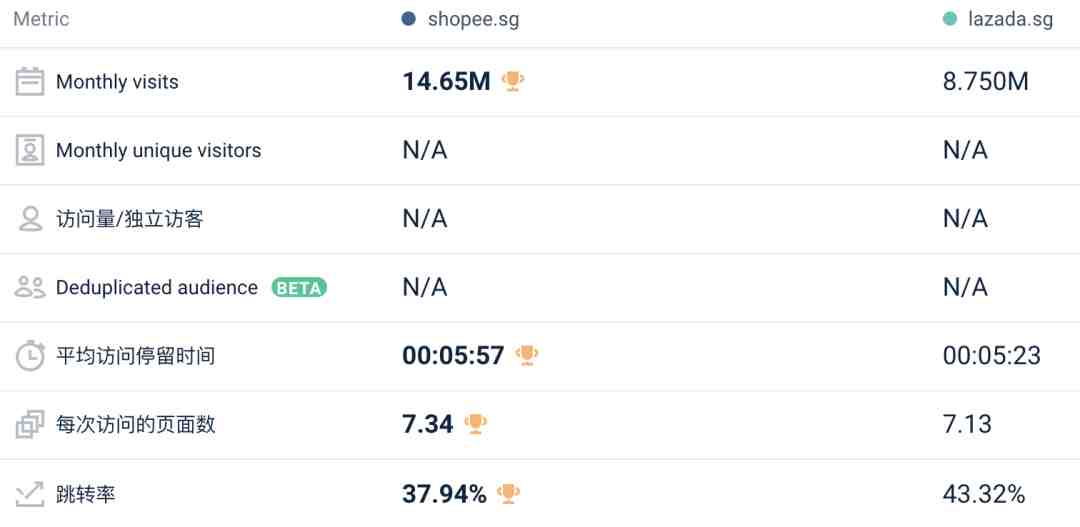Click the green BETA badge
1080x527 pixels.
tap(299, 288)
